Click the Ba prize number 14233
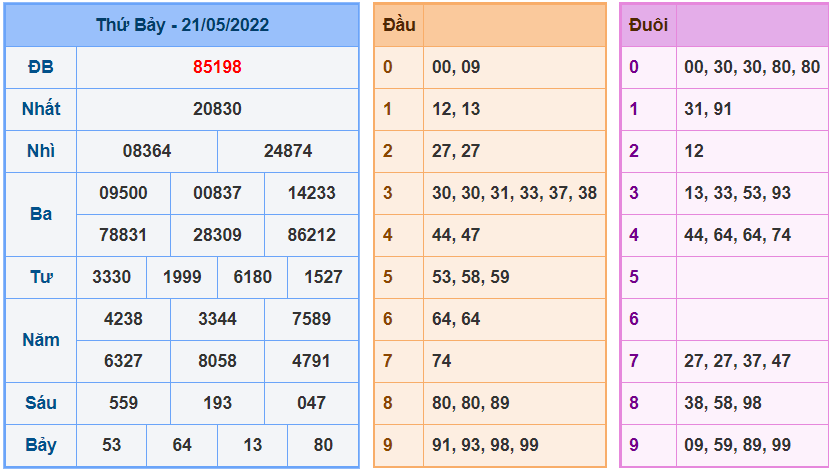The height and width of the screenshot is (469, 829). [x=311, y=193]
